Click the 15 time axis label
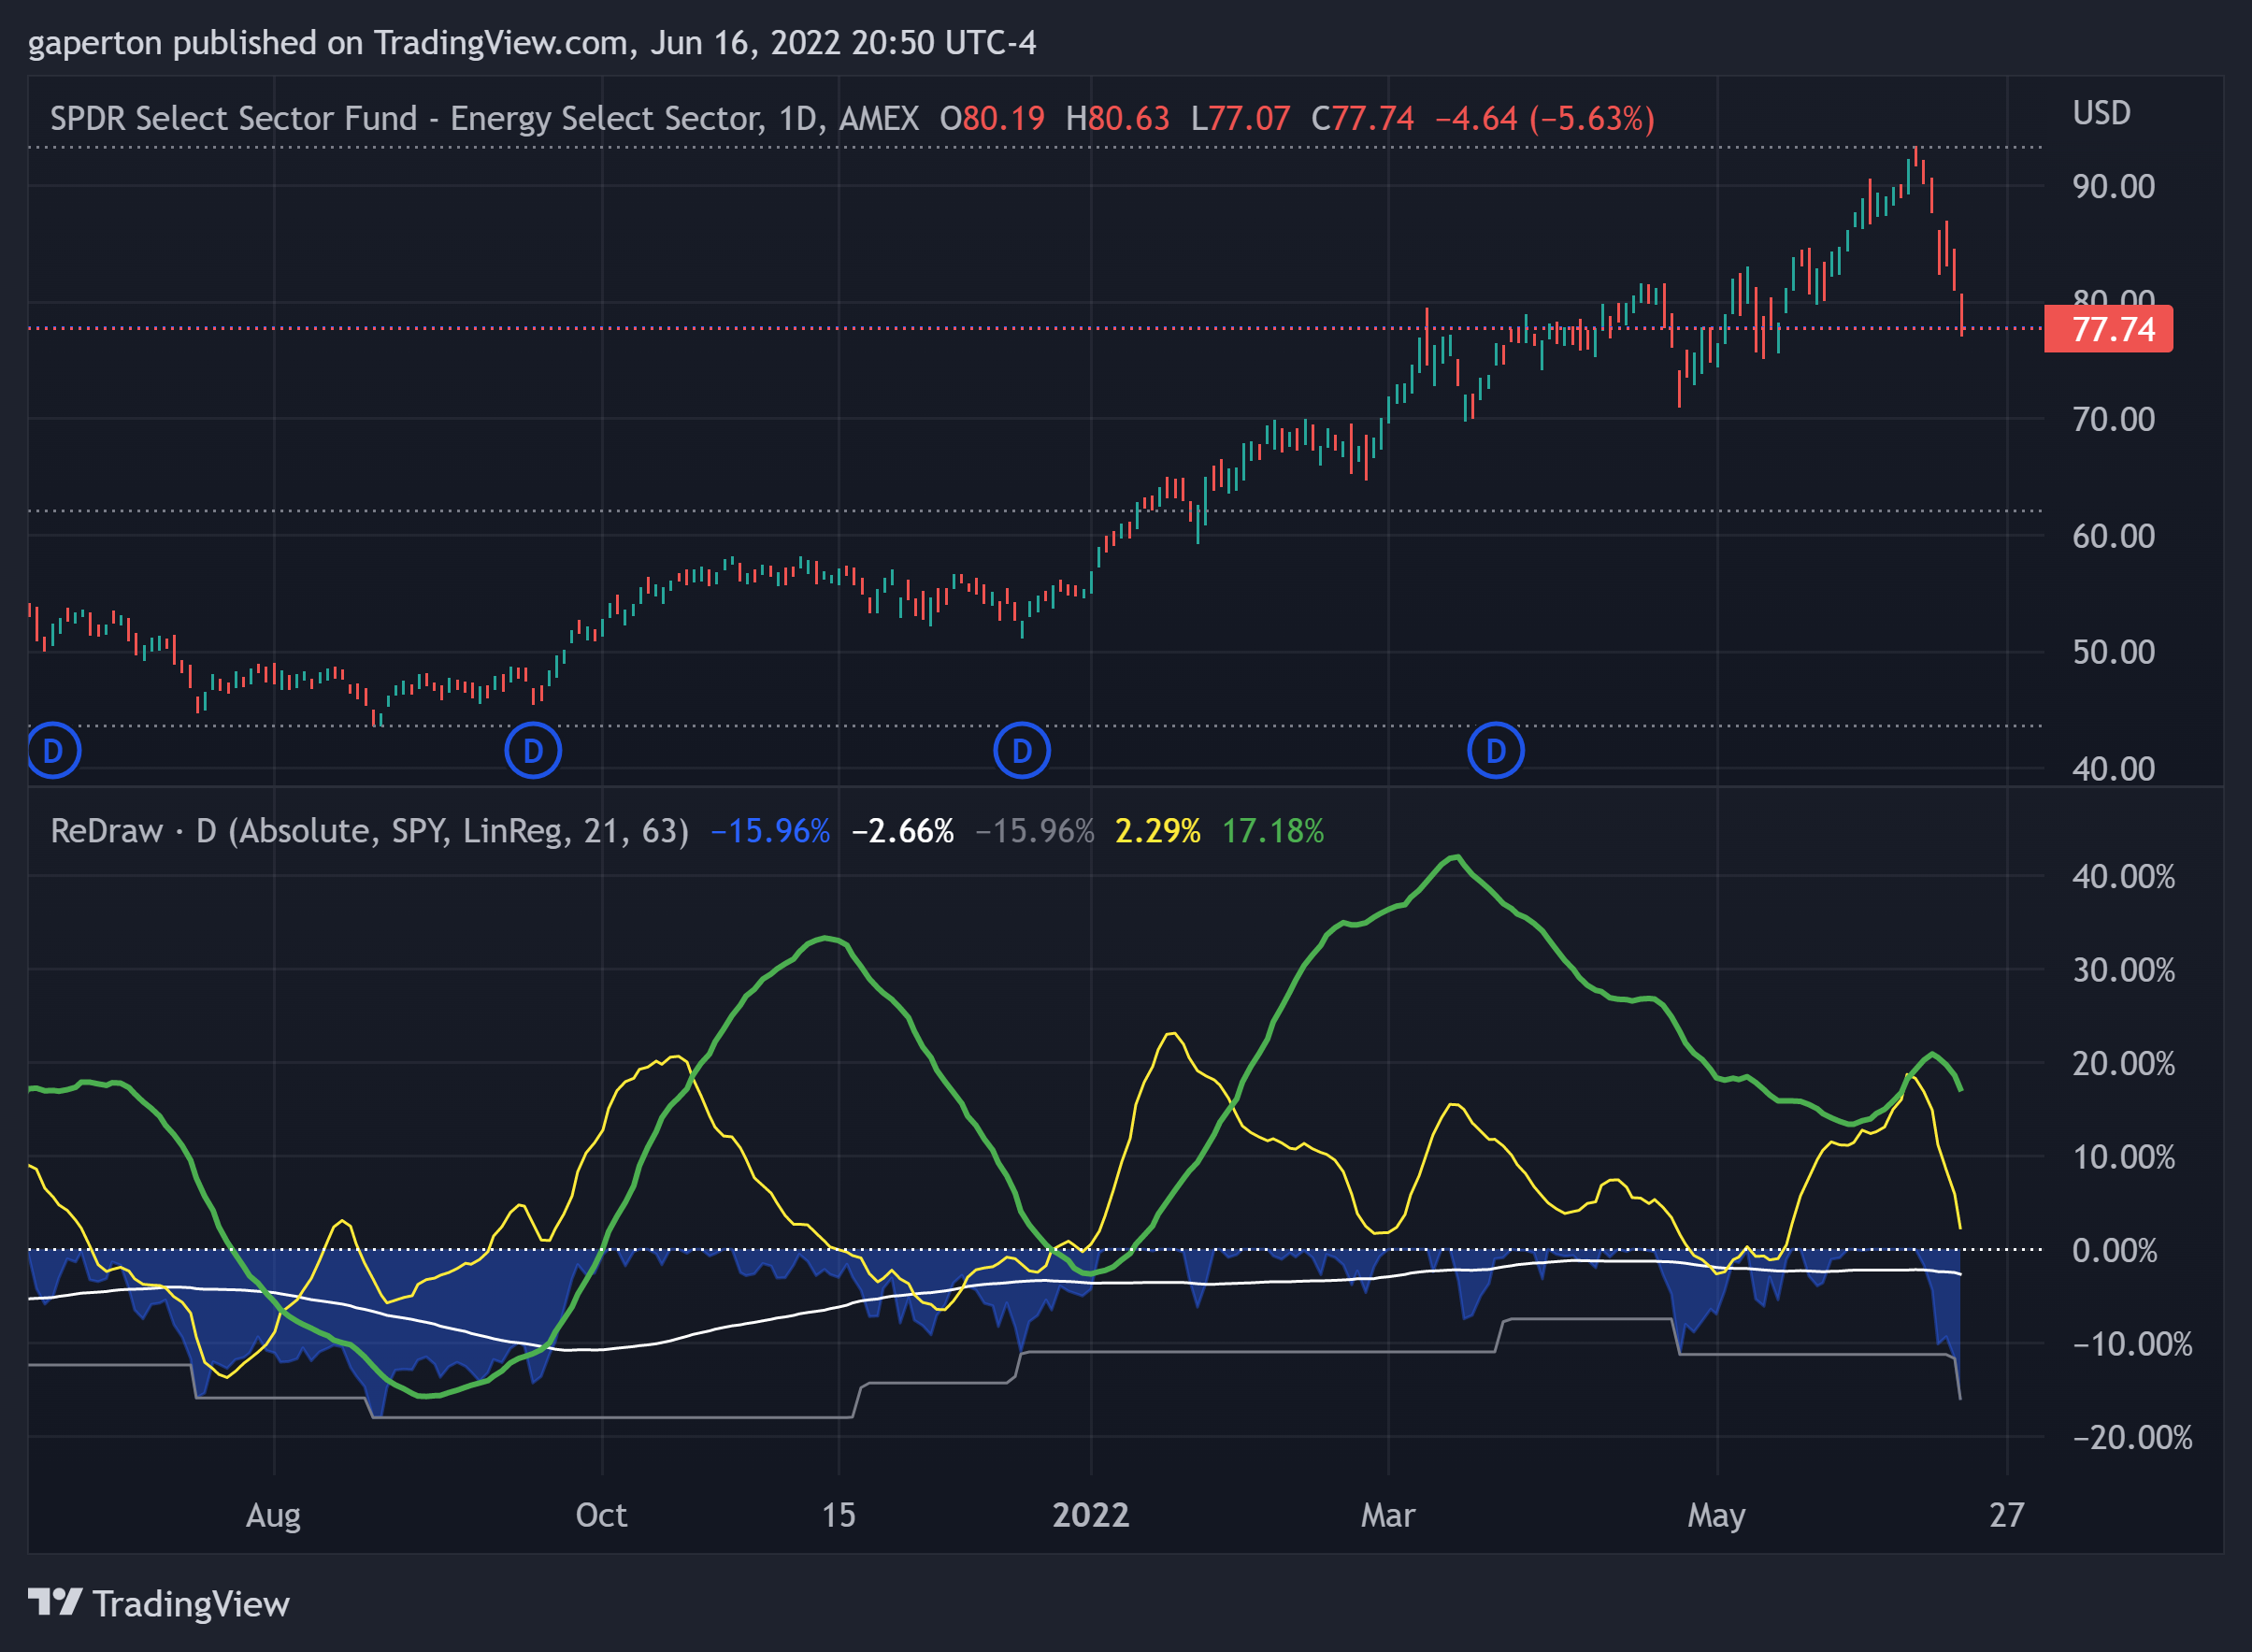 838,1515
